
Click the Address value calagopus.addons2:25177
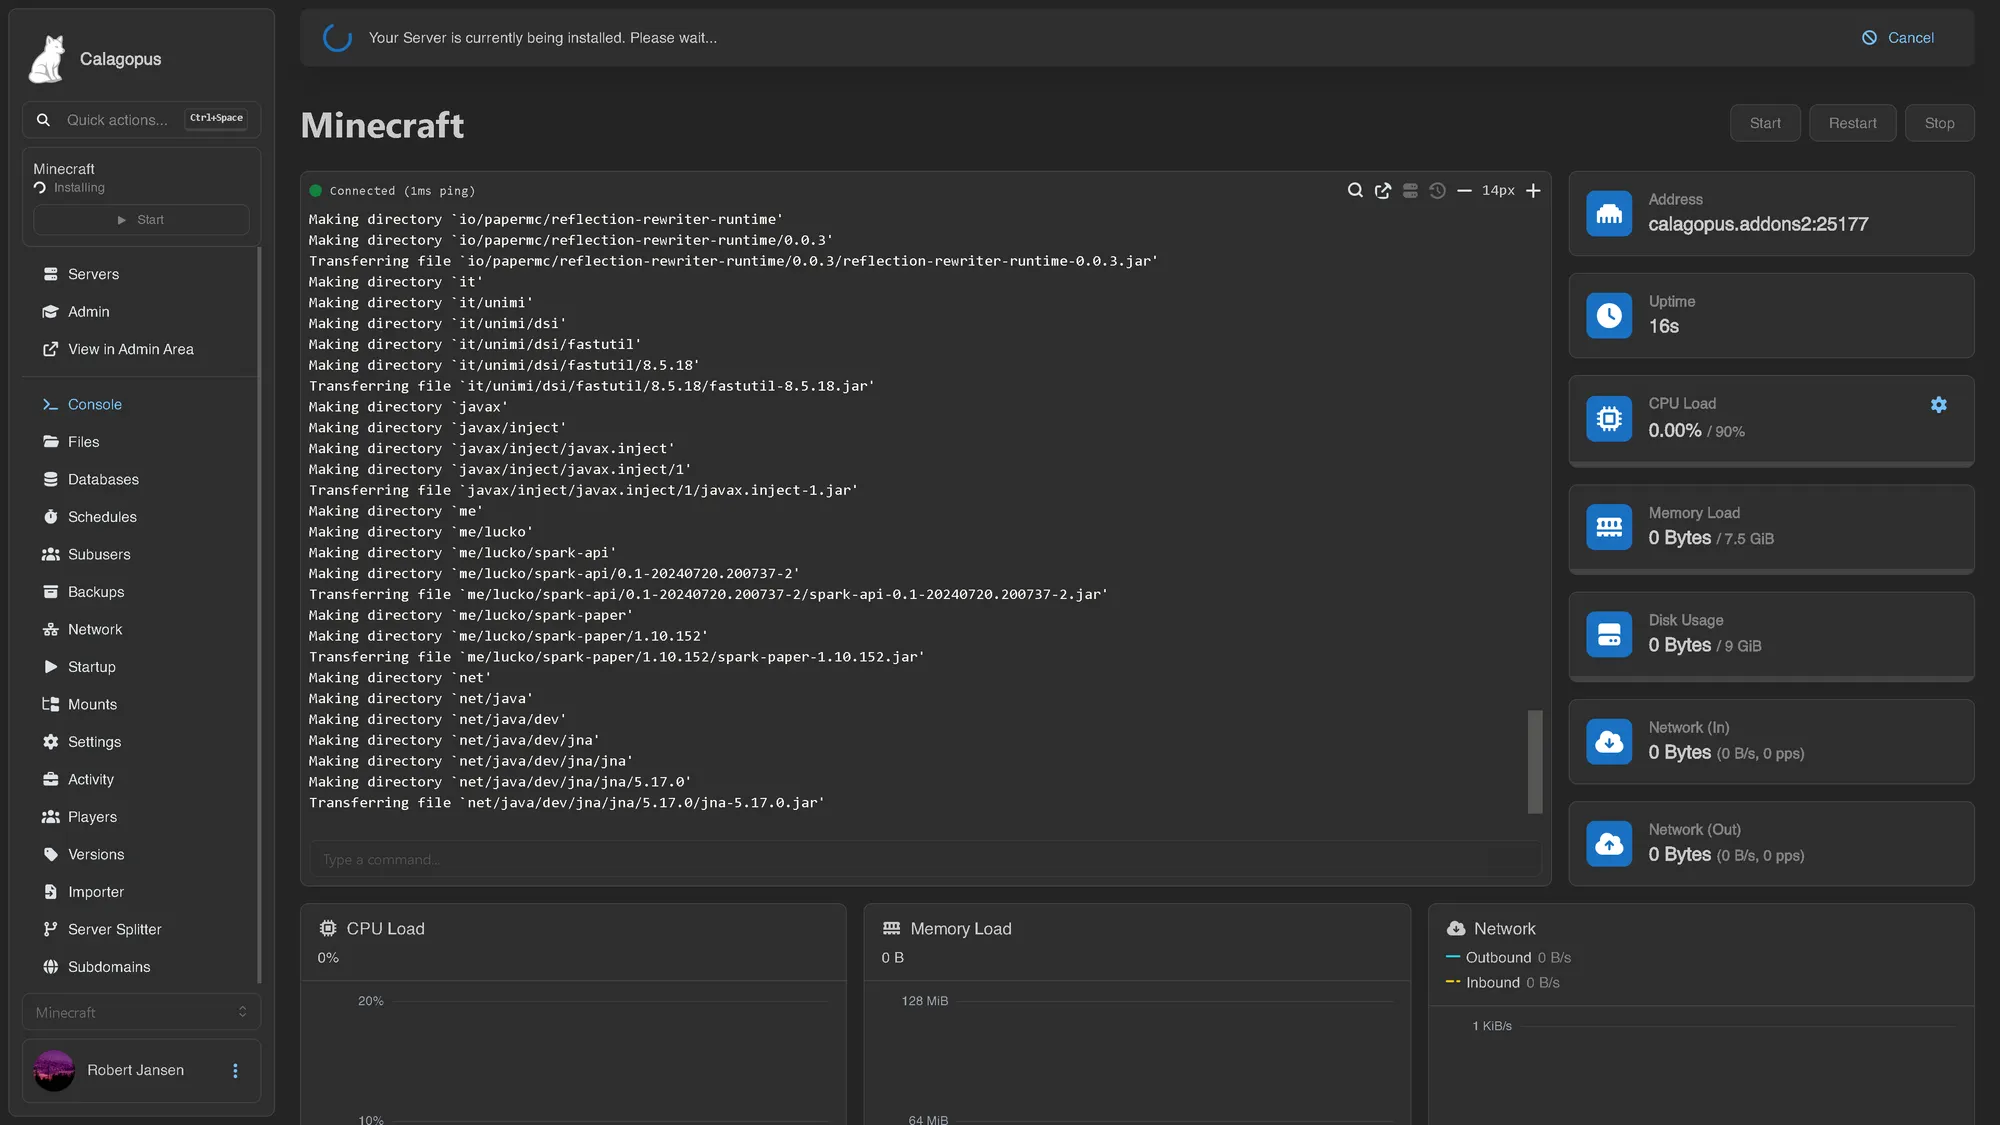(1758, 225)
